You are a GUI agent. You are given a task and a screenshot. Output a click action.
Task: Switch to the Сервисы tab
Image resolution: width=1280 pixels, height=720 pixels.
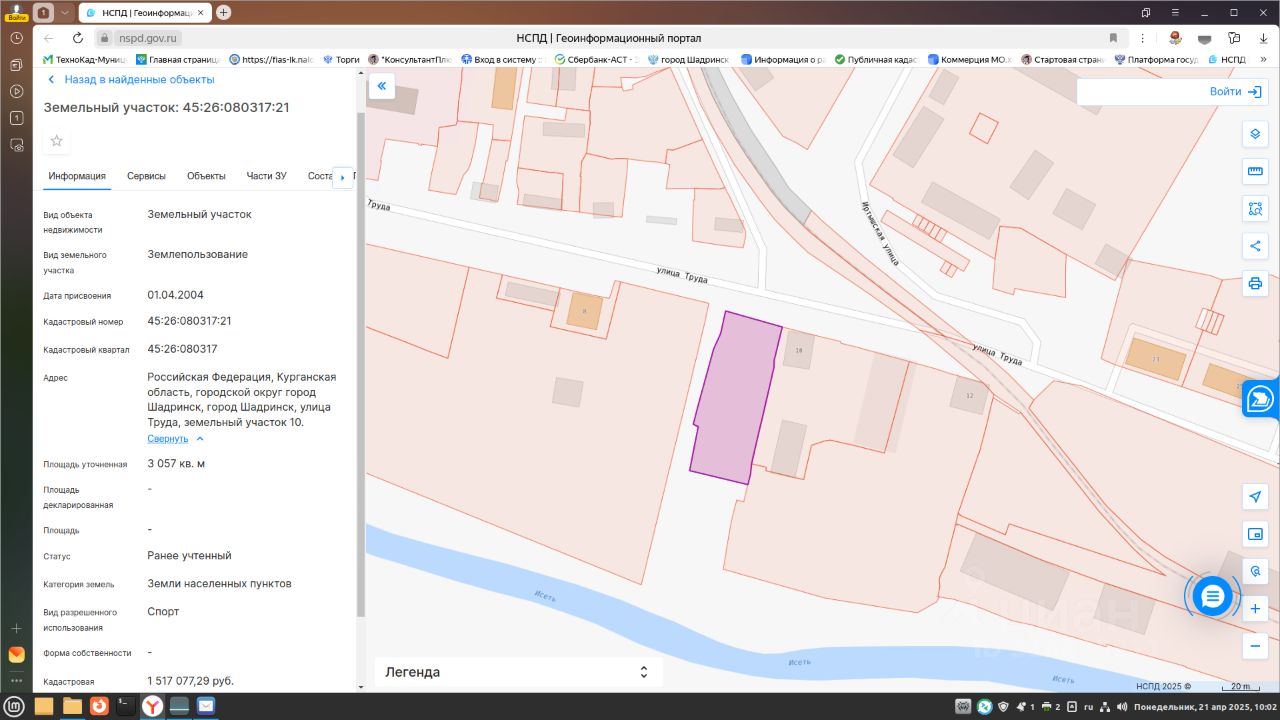coord(146,176)
